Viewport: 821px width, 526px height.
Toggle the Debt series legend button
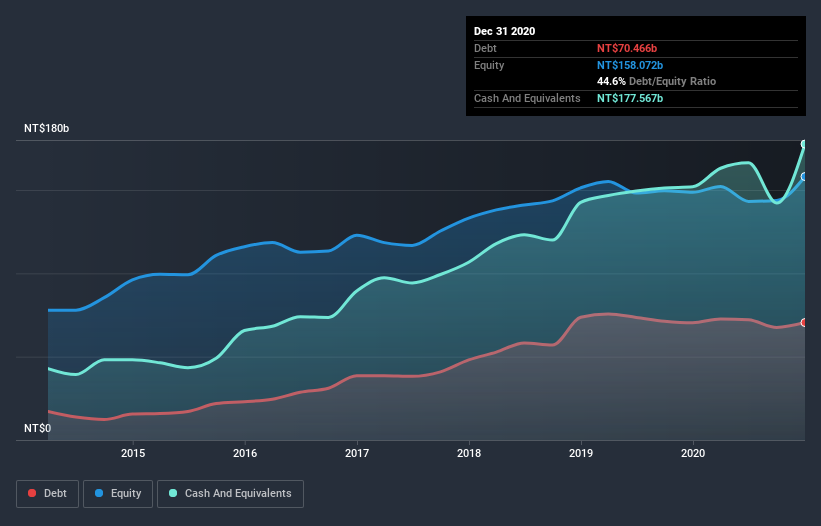(x=47, y=494)
